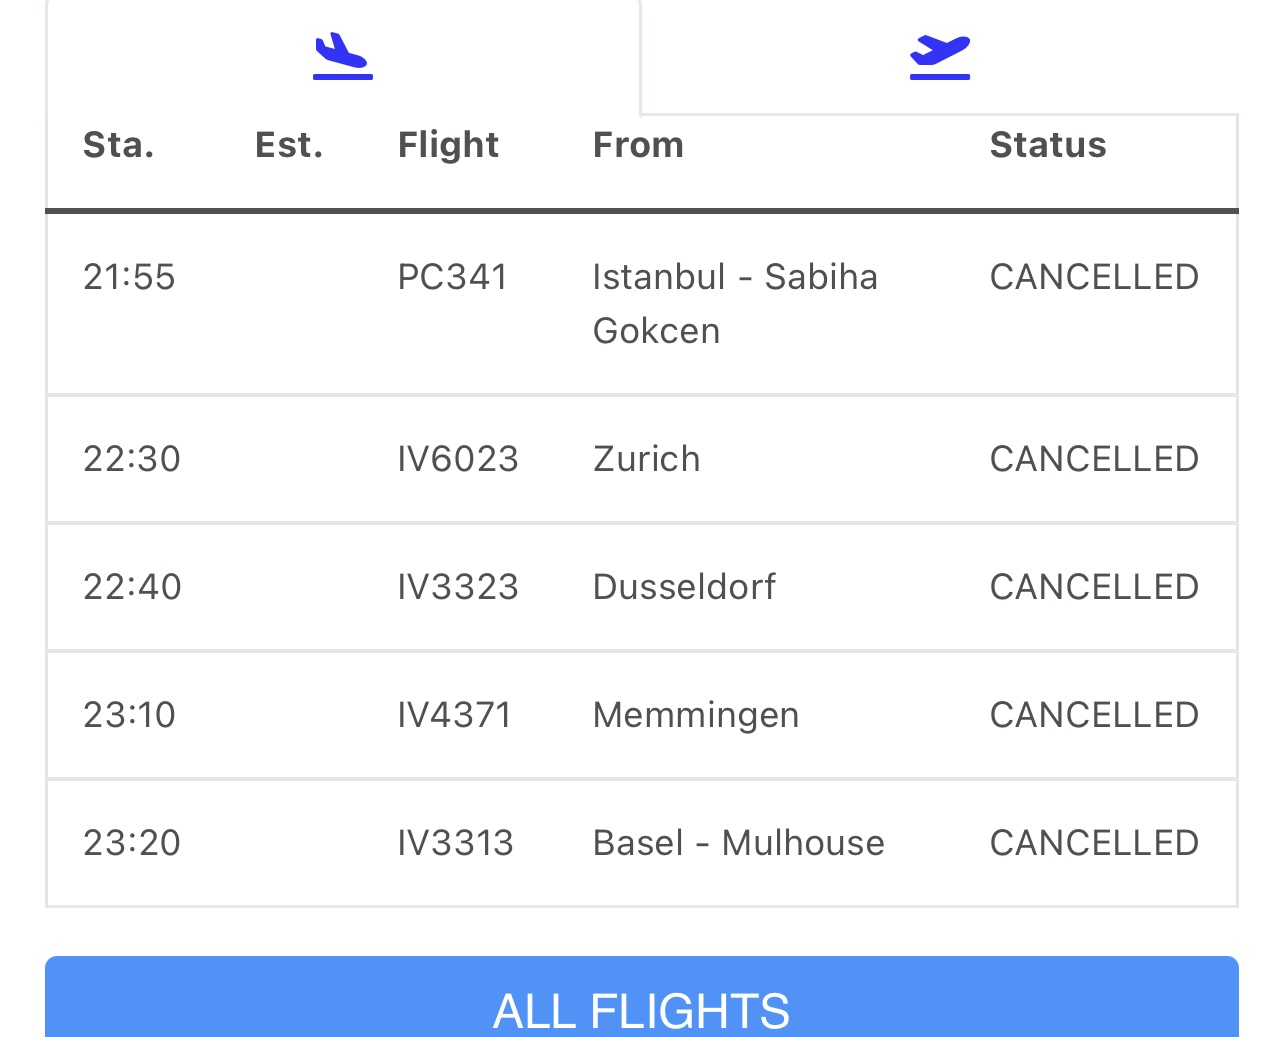Click the Est. column header
The image size is (1284, 1037).
coord(289,145)
